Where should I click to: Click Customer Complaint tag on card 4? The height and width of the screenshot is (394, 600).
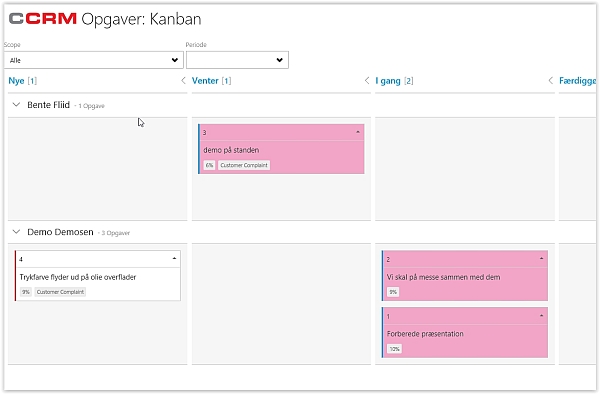point(60,292)
